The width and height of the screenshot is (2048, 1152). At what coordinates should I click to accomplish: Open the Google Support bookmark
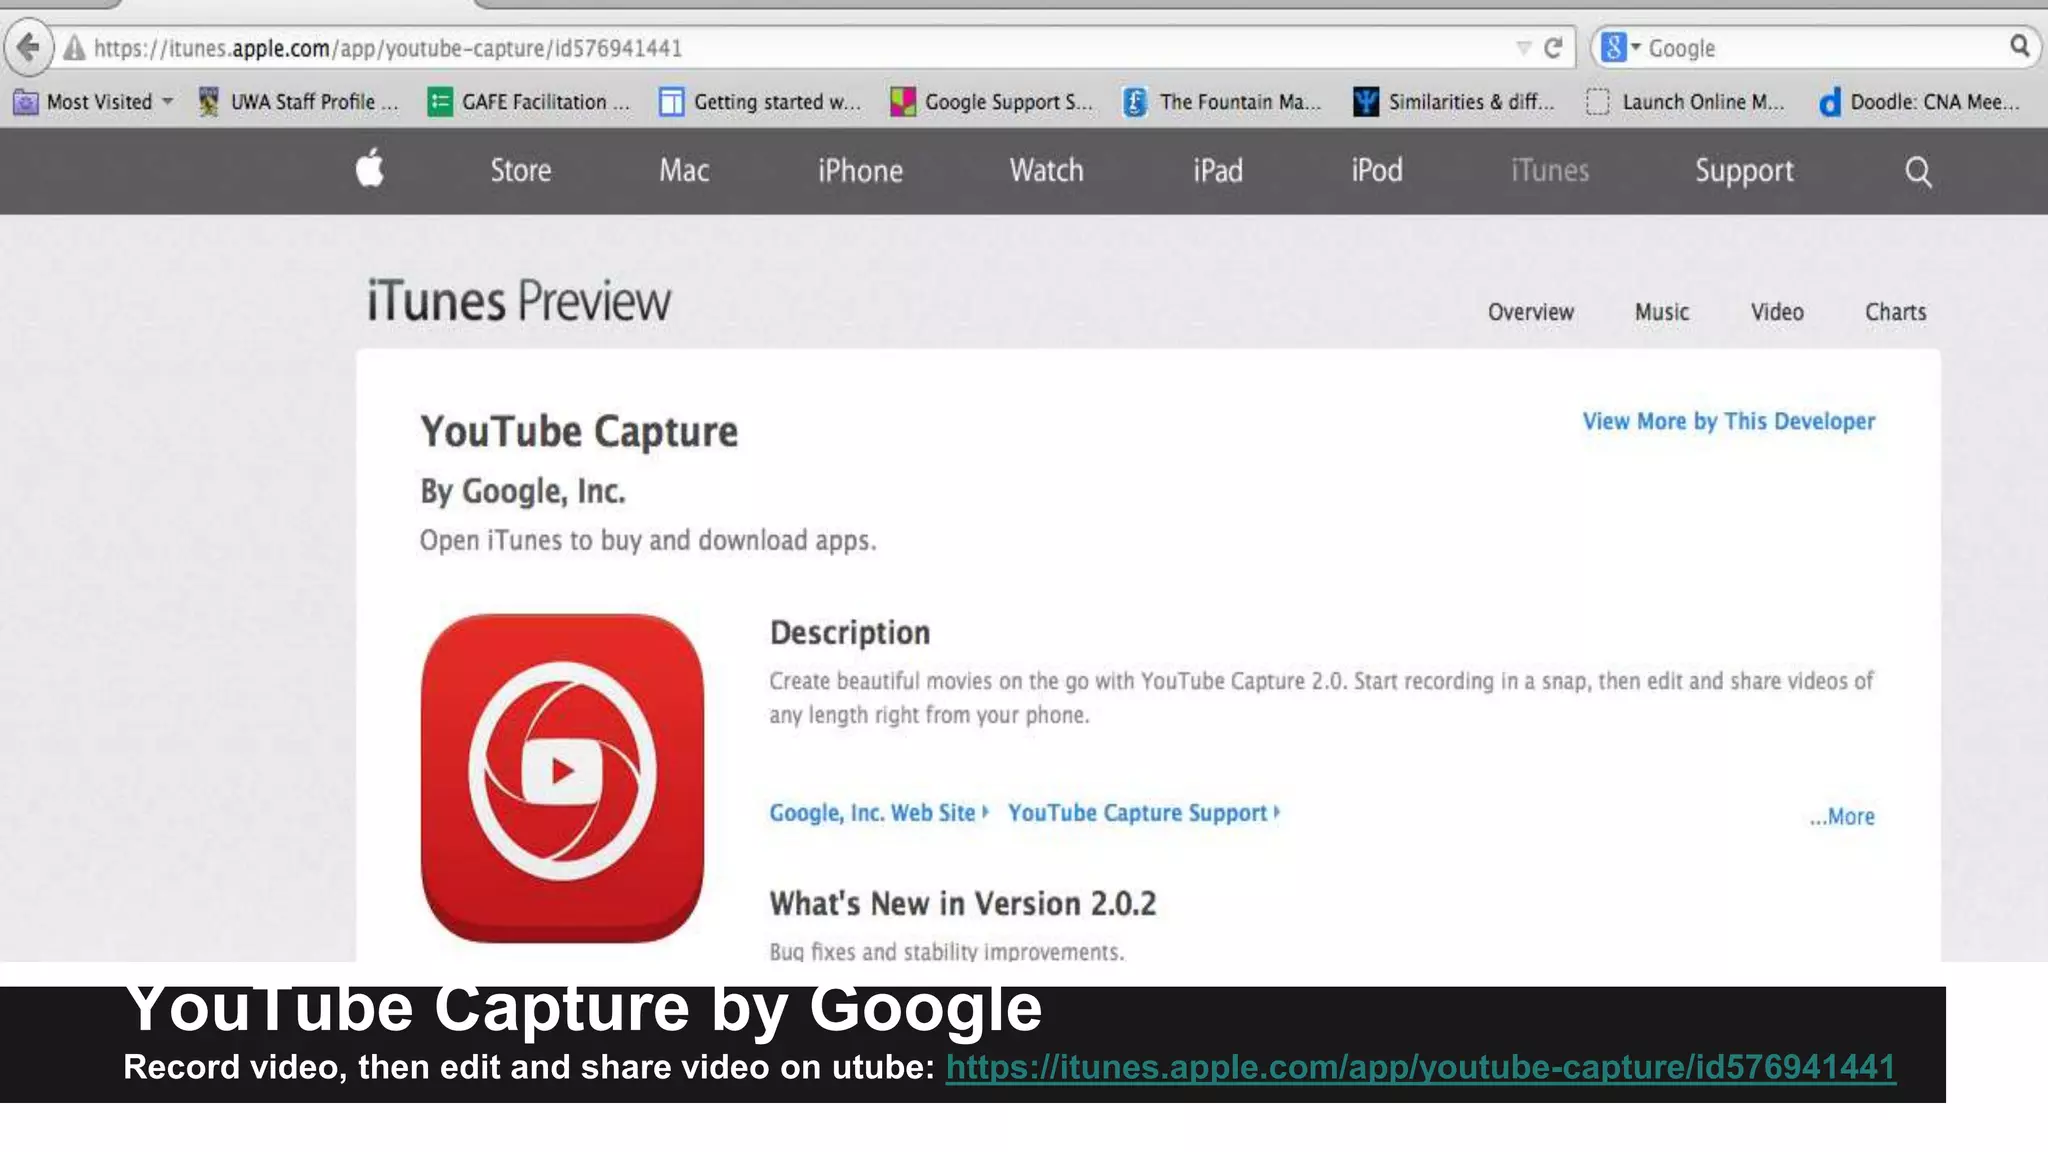991,102
